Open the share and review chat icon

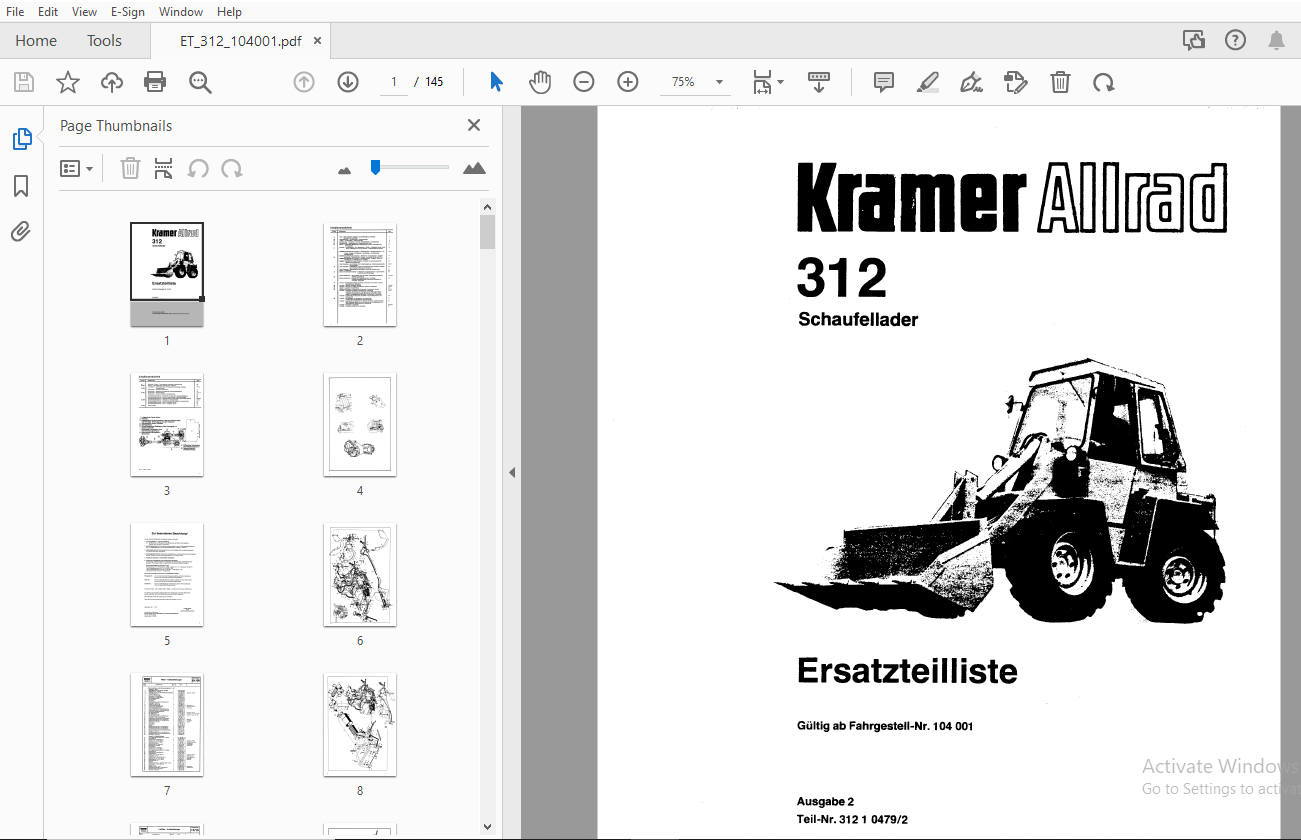[x=1194, y=40]
